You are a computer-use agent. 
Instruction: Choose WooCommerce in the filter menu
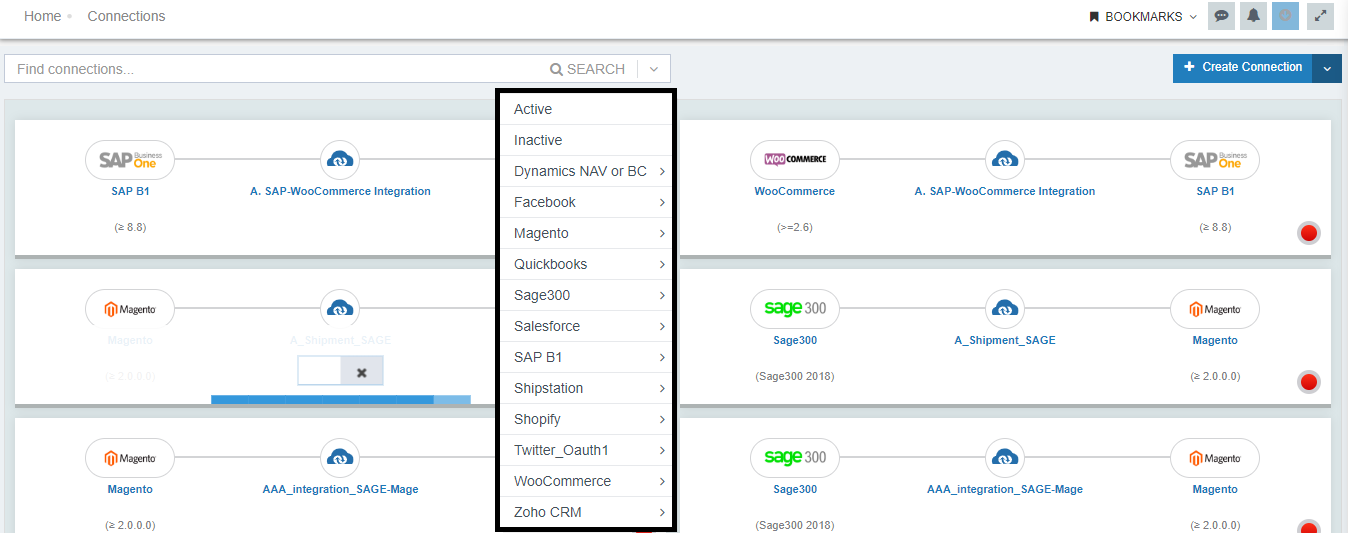[586, 481]
